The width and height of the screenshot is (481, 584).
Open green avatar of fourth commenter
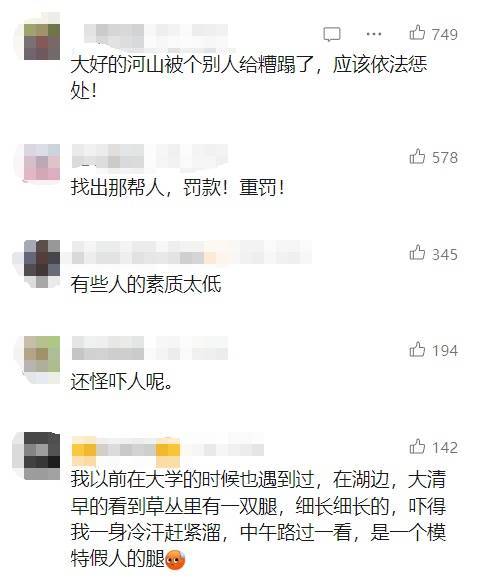[x=42, y=354]
